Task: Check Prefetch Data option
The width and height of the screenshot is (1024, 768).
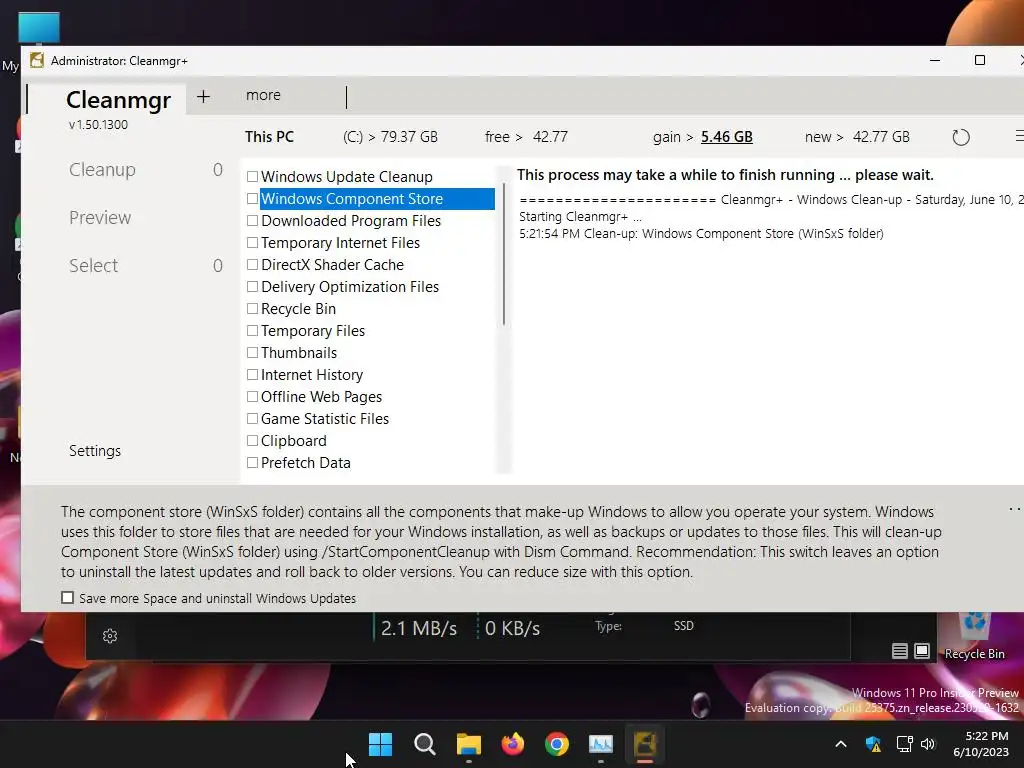Action: [x=252, y=462]
